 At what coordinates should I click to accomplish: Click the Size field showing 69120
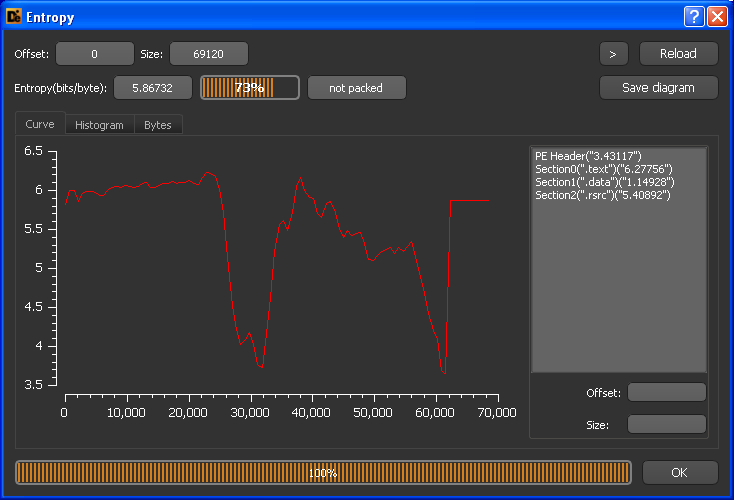click(208, 54)
